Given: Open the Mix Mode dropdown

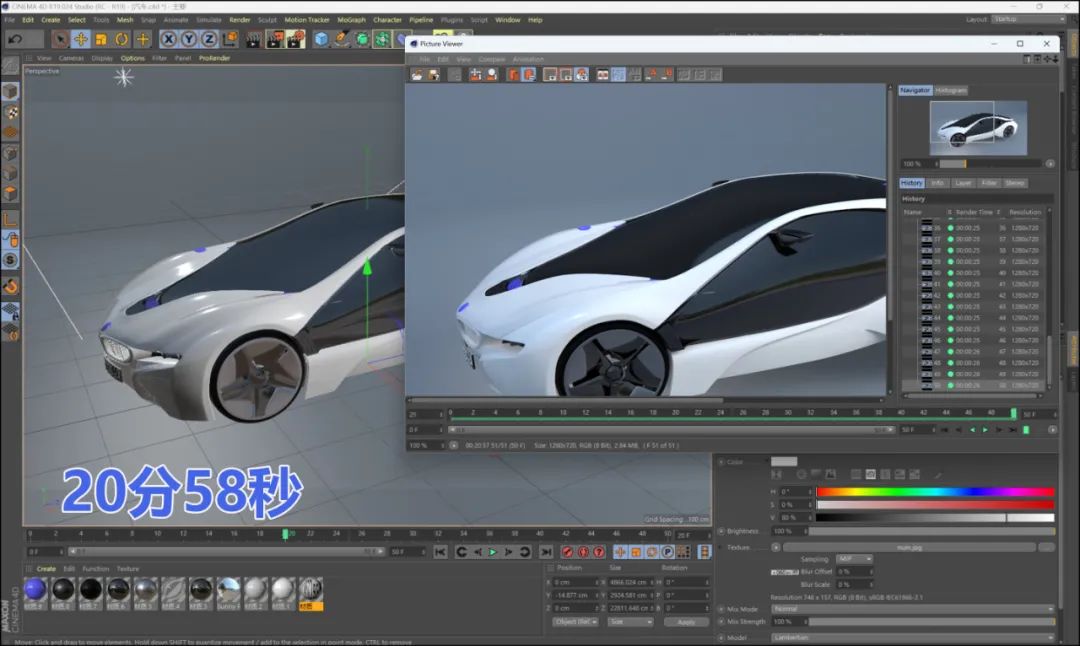Looking at the screenshot, I should click(912, 608).
